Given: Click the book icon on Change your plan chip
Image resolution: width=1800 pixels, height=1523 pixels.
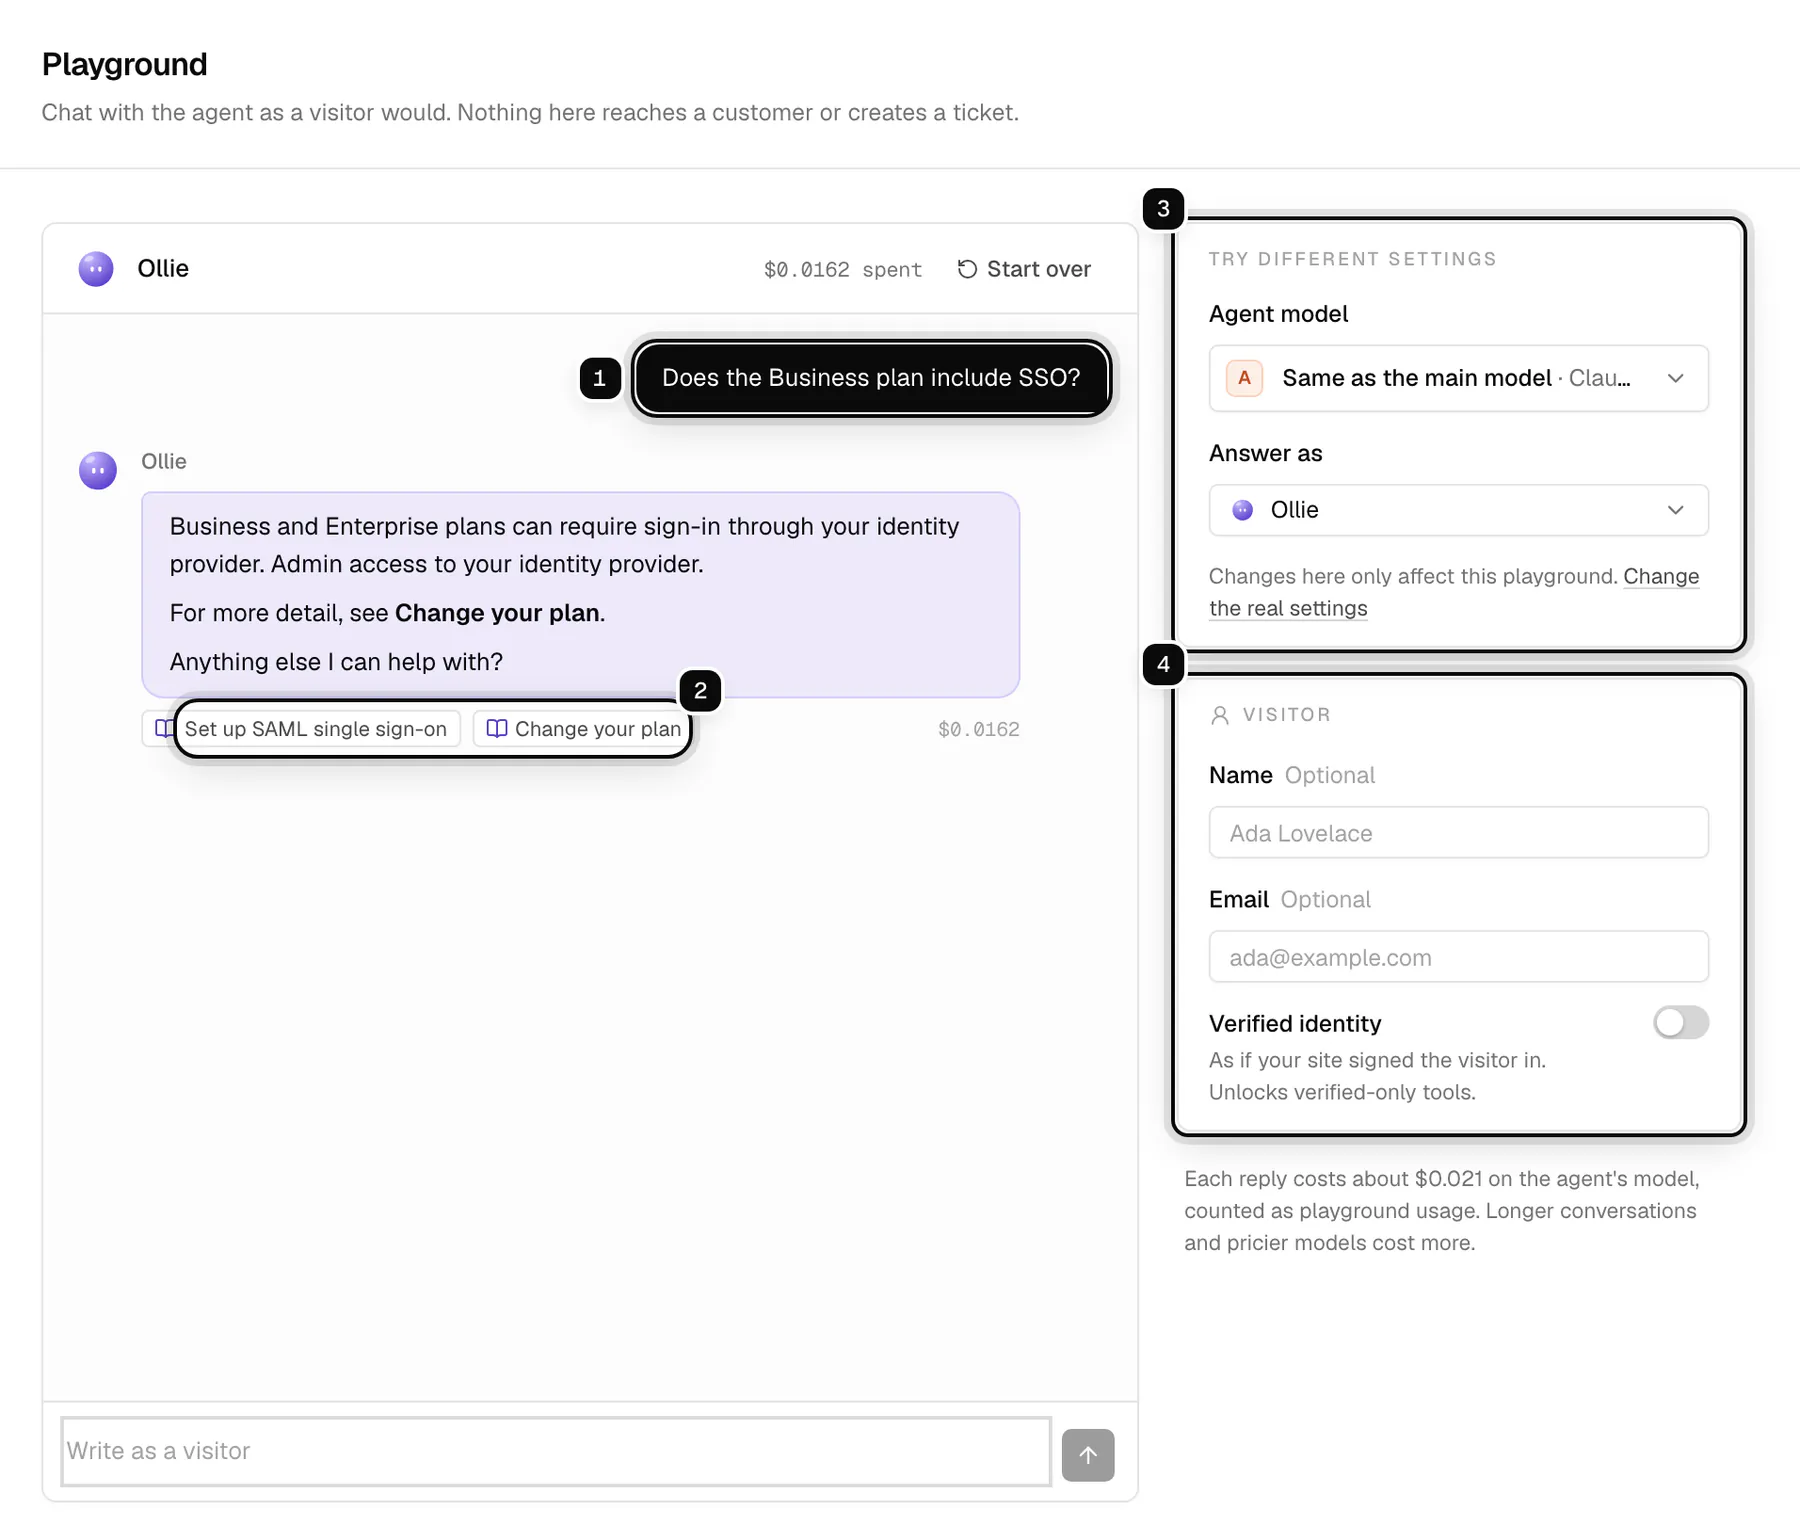Looking at the screenshot, I should [x=497, y=728].
